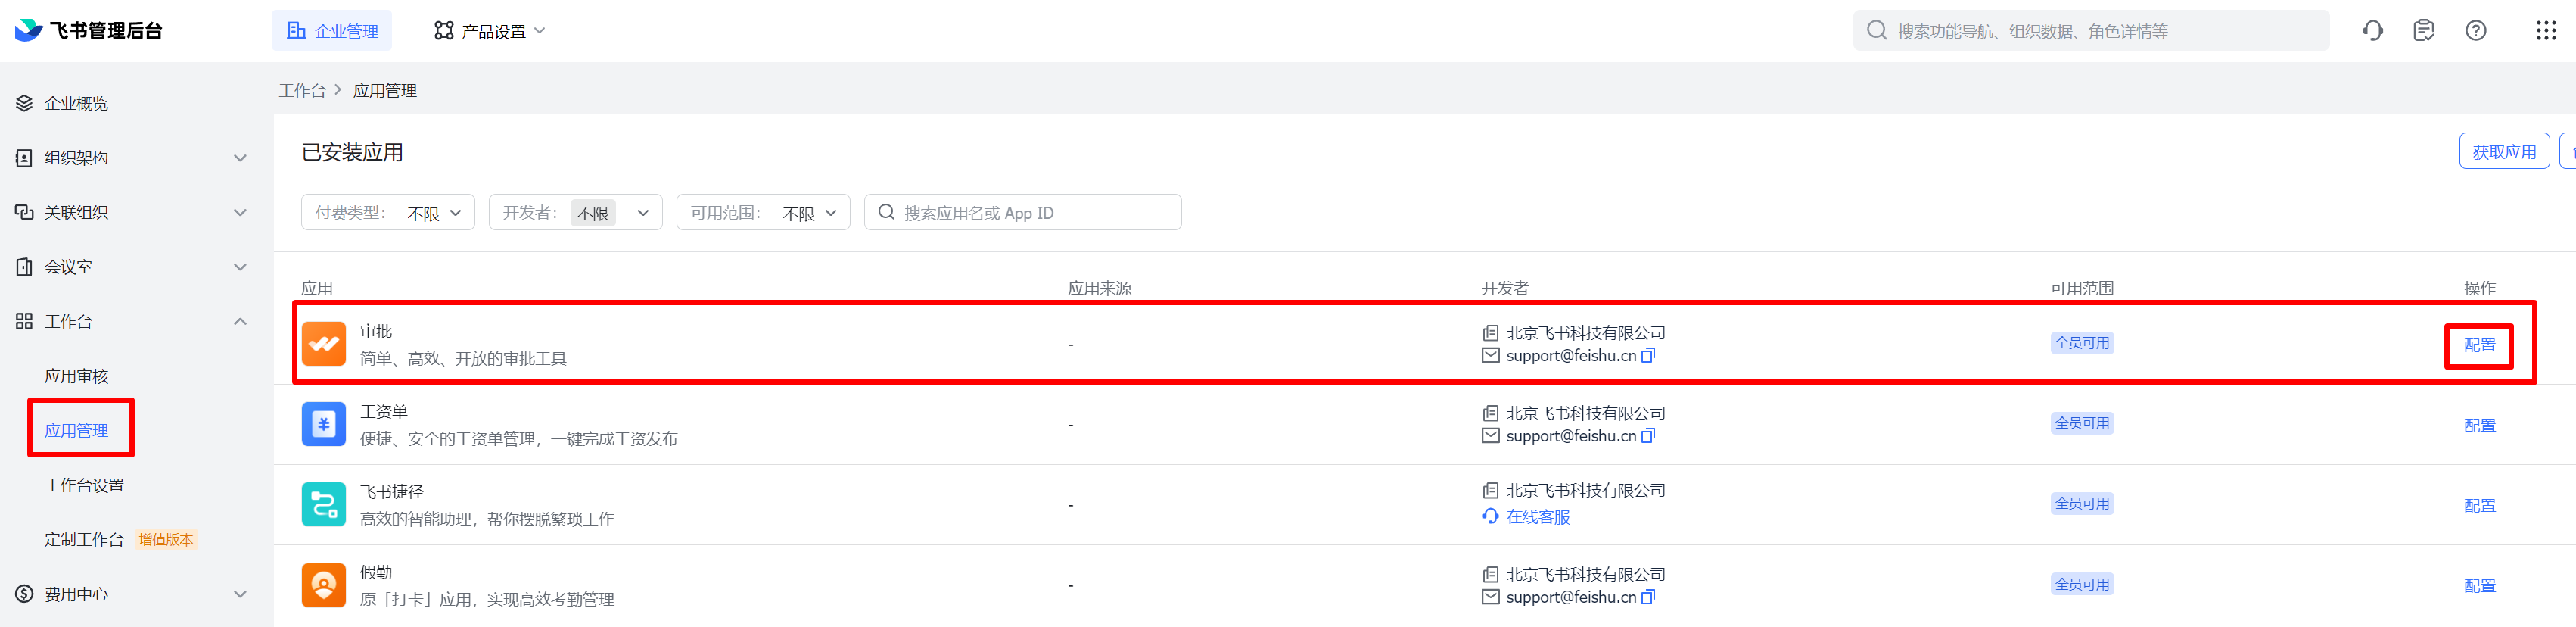Open the 付费类型 filter dropdown
2576x627 pixels.
(388, 213)
